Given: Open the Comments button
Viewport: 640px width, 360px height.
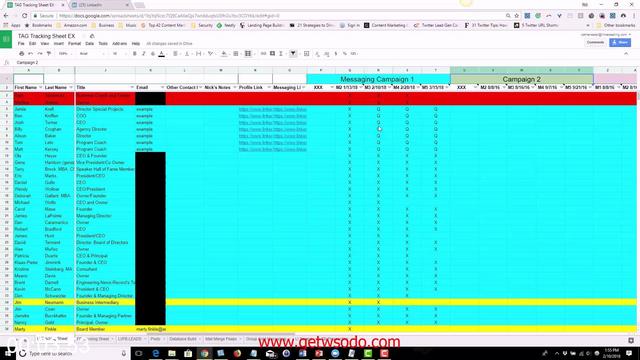Looking at the screenshot, I should pos(595,42).
